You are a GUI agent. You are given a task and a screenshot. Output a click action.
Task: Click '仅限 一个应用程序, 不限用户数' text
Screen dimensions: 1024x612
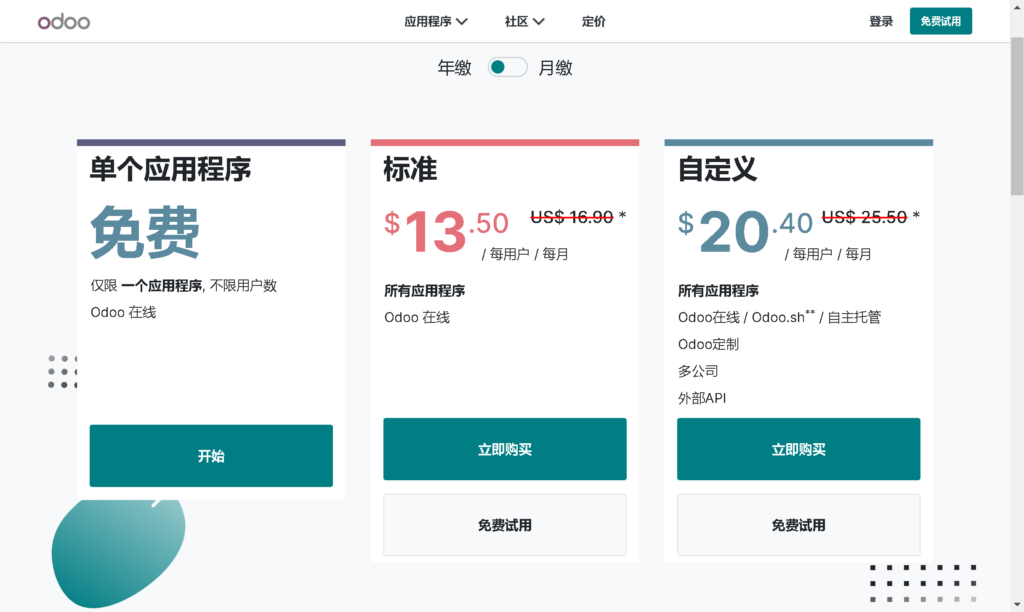184,285
